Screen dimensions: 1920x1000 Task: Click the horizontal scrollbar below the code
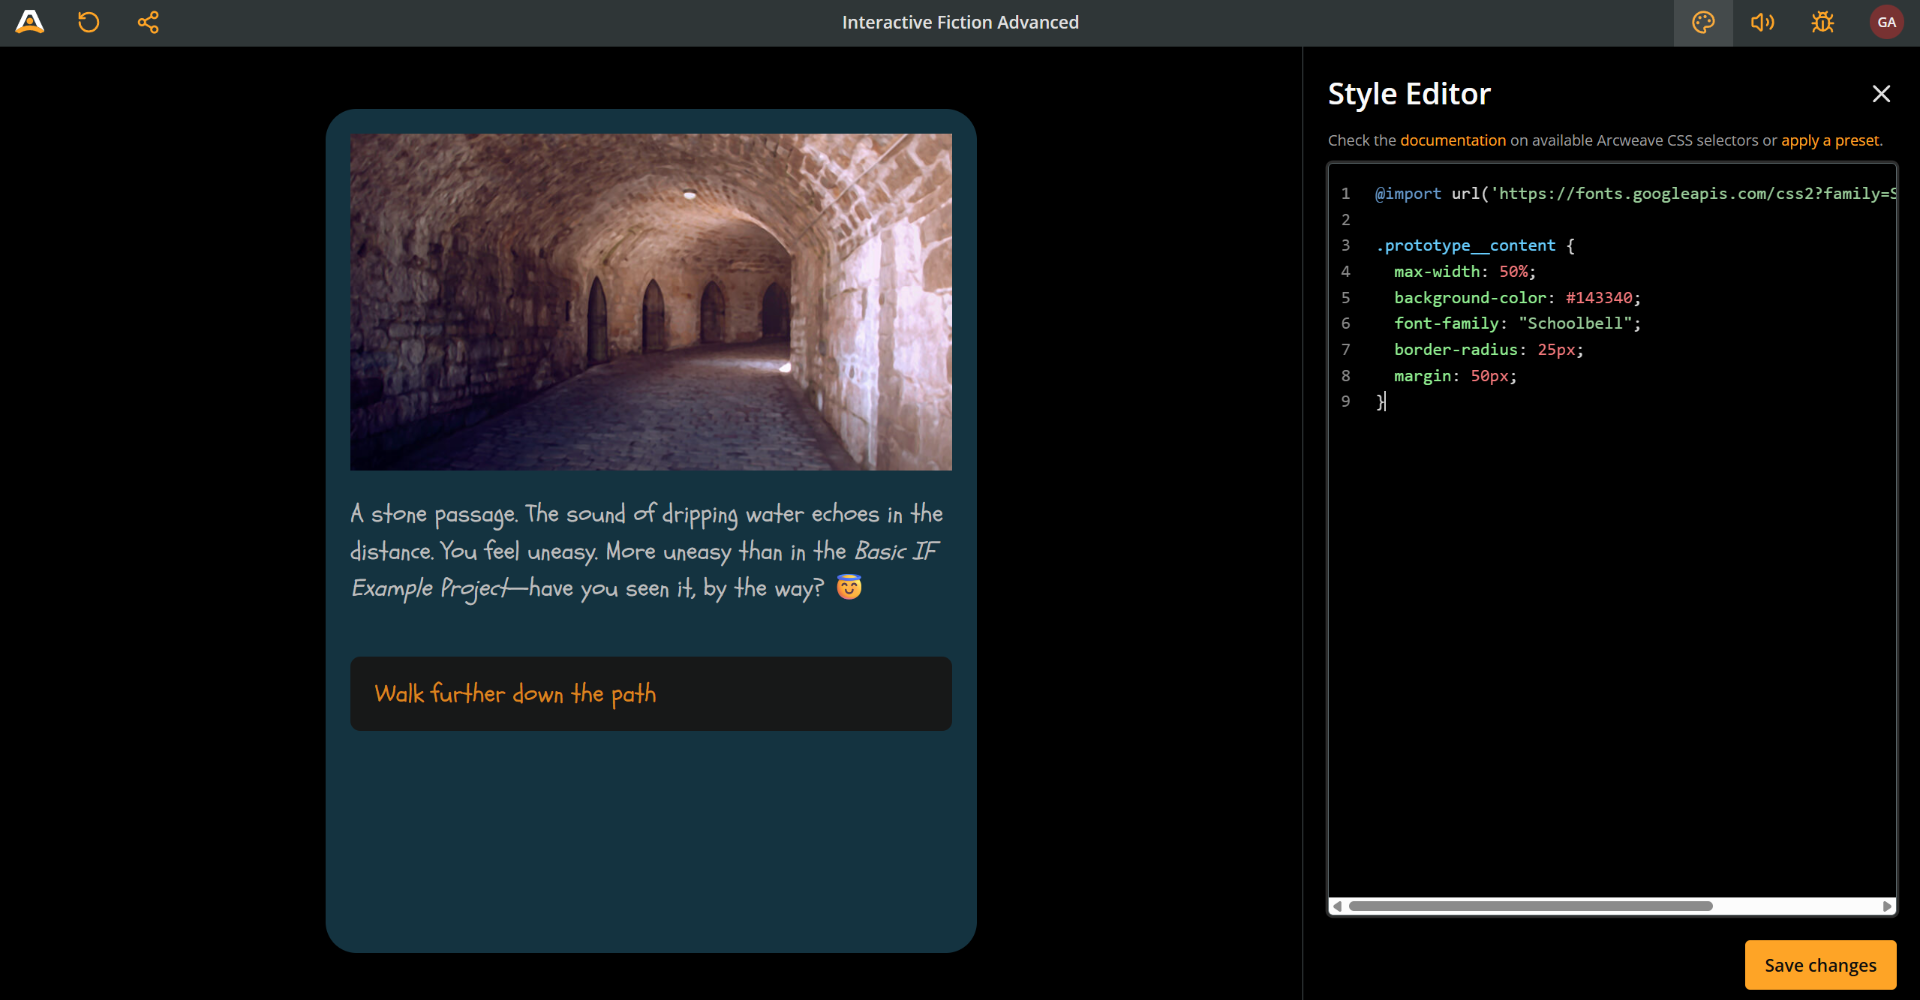[1528, 906]
